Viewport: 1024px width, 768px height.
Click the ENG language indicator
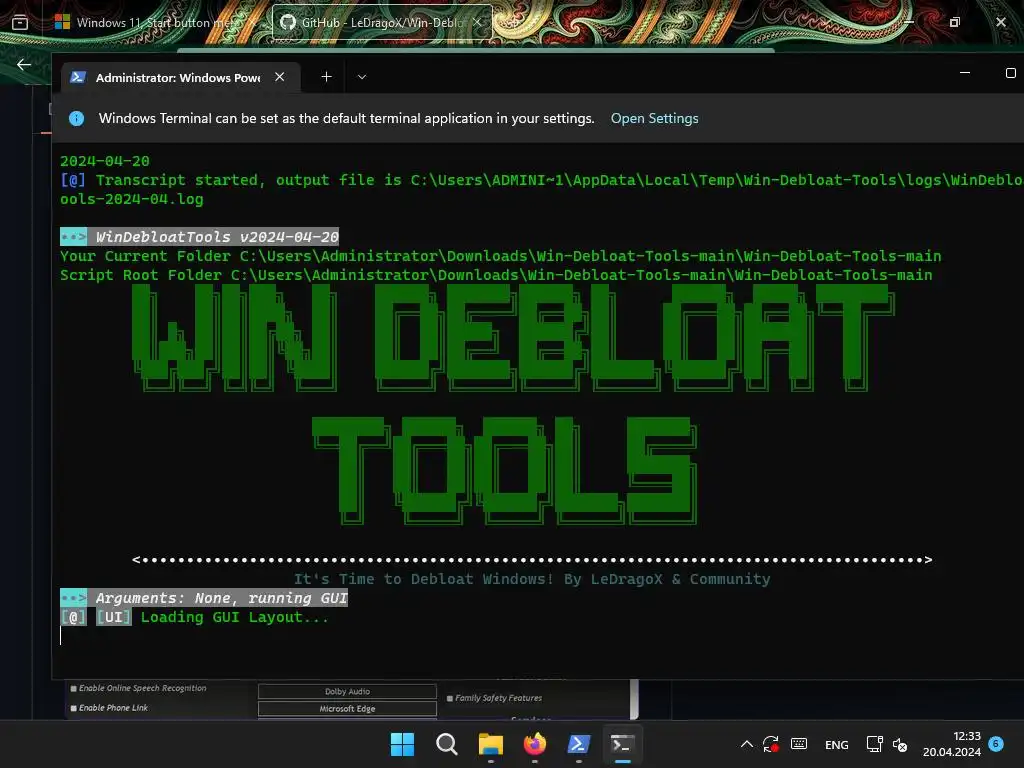pyautogui.click(x=837, y=745)
